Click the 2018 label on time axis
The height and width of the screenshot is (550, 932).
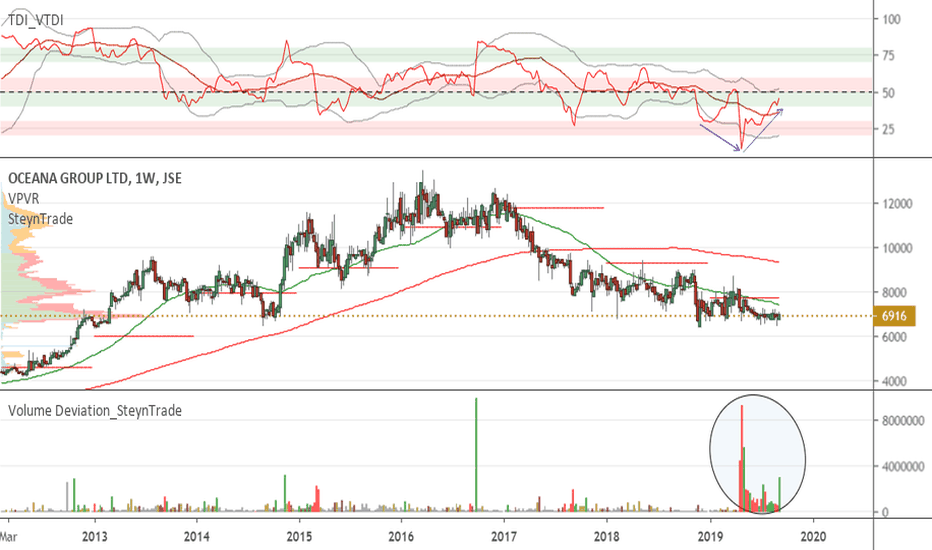point(606,536)
